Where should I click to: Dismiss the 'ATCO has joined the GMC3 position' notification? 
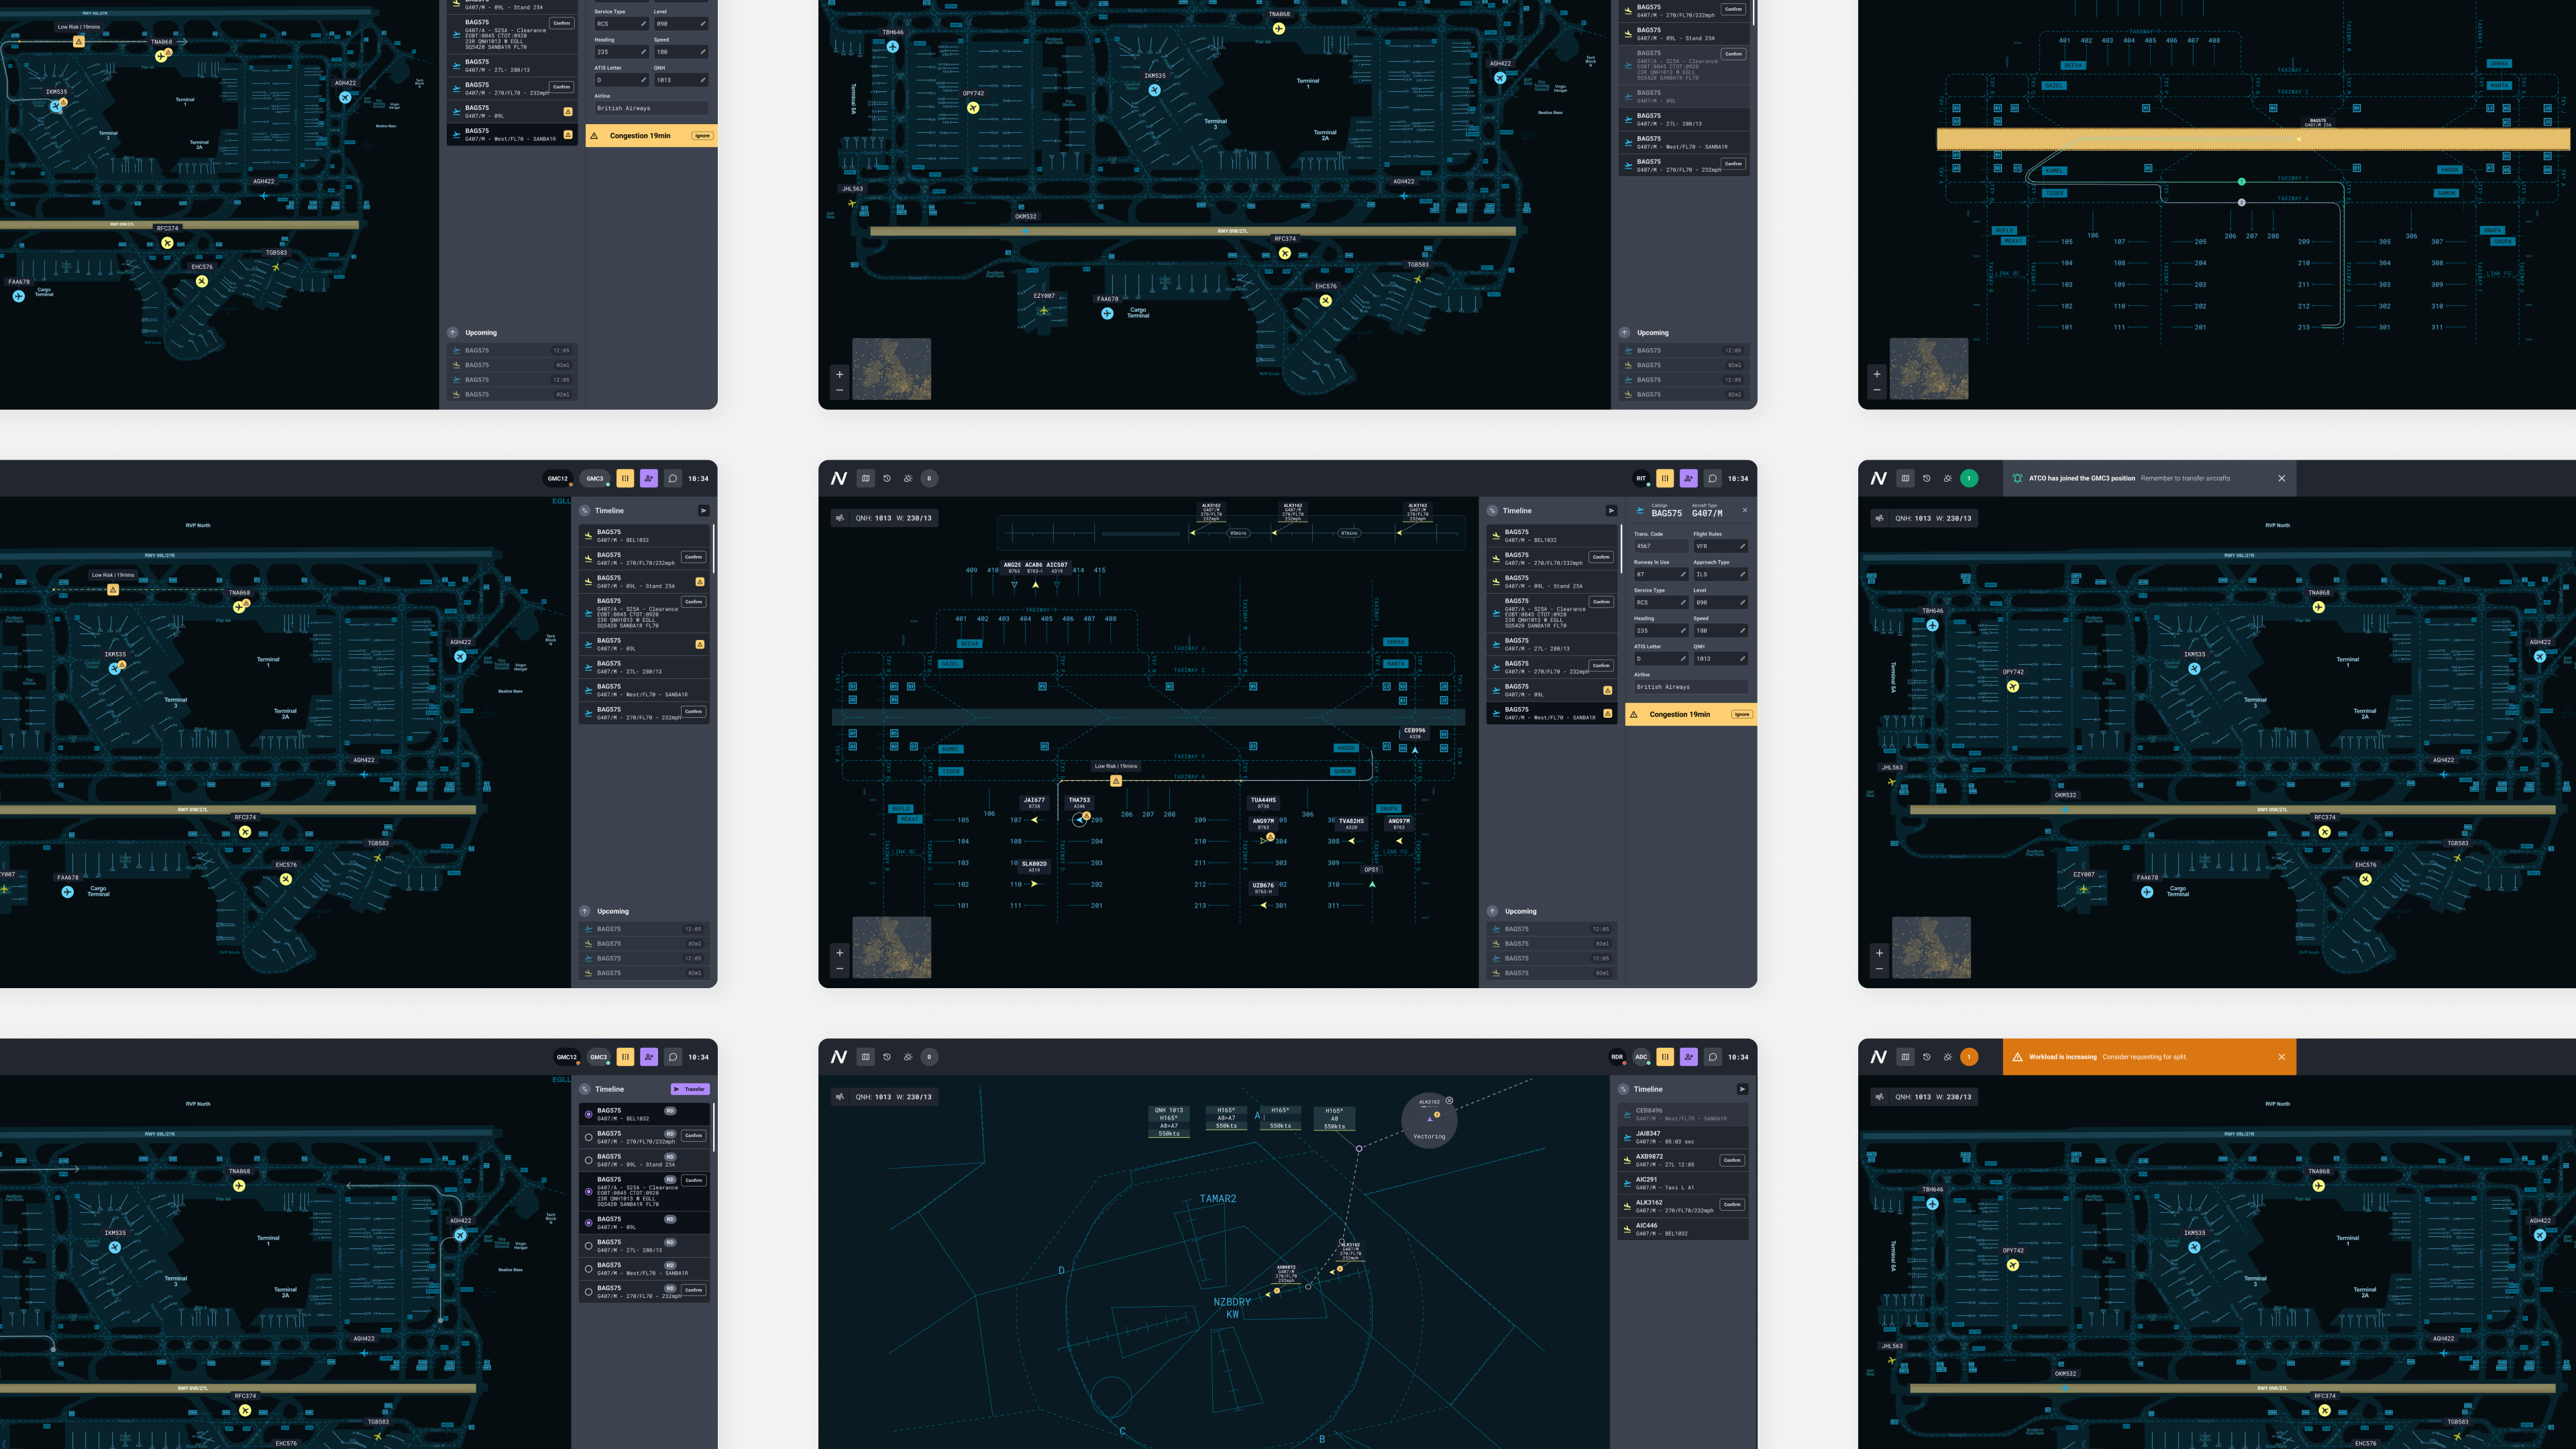click(x=2282, y=478)
